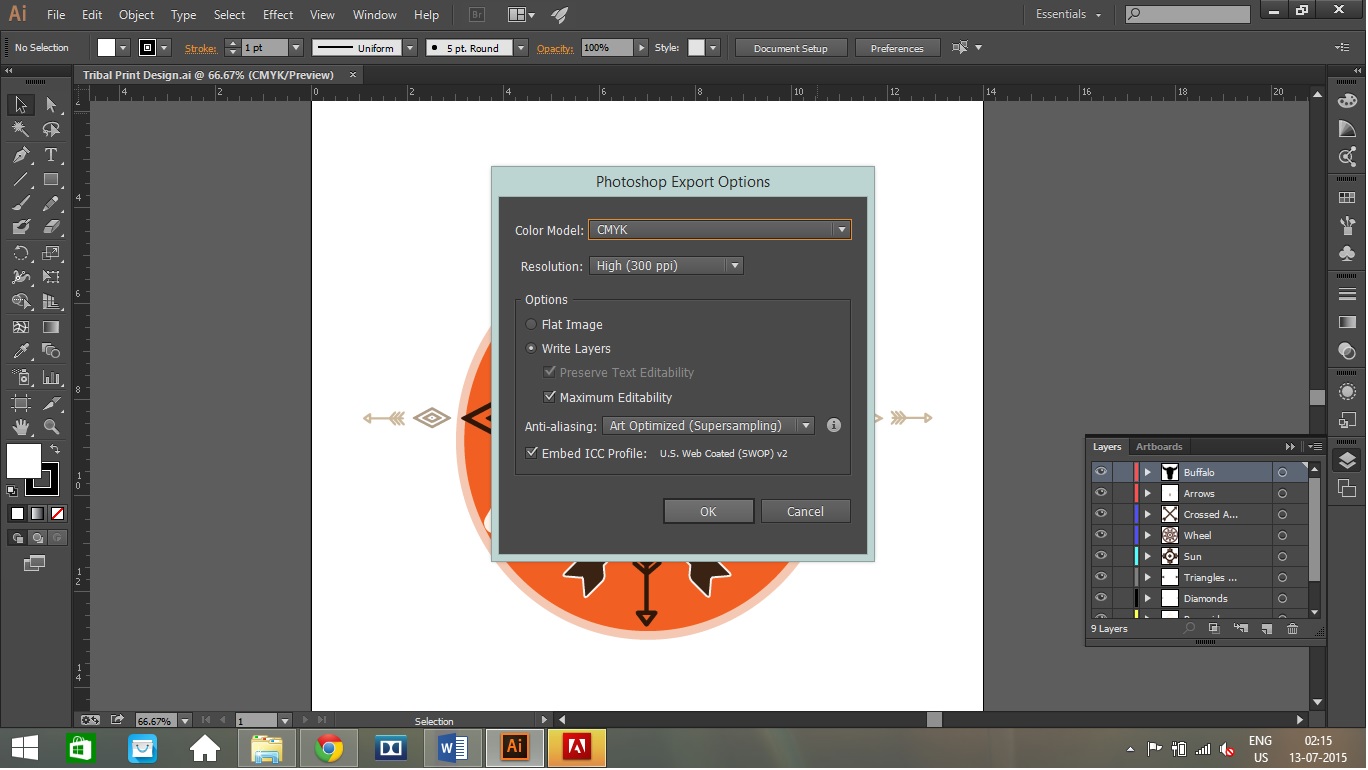Image resolution: width=1368 pixels, height=770 pixels.
Task: Open the stroke weight dropdown
Action: pos(296,48)
